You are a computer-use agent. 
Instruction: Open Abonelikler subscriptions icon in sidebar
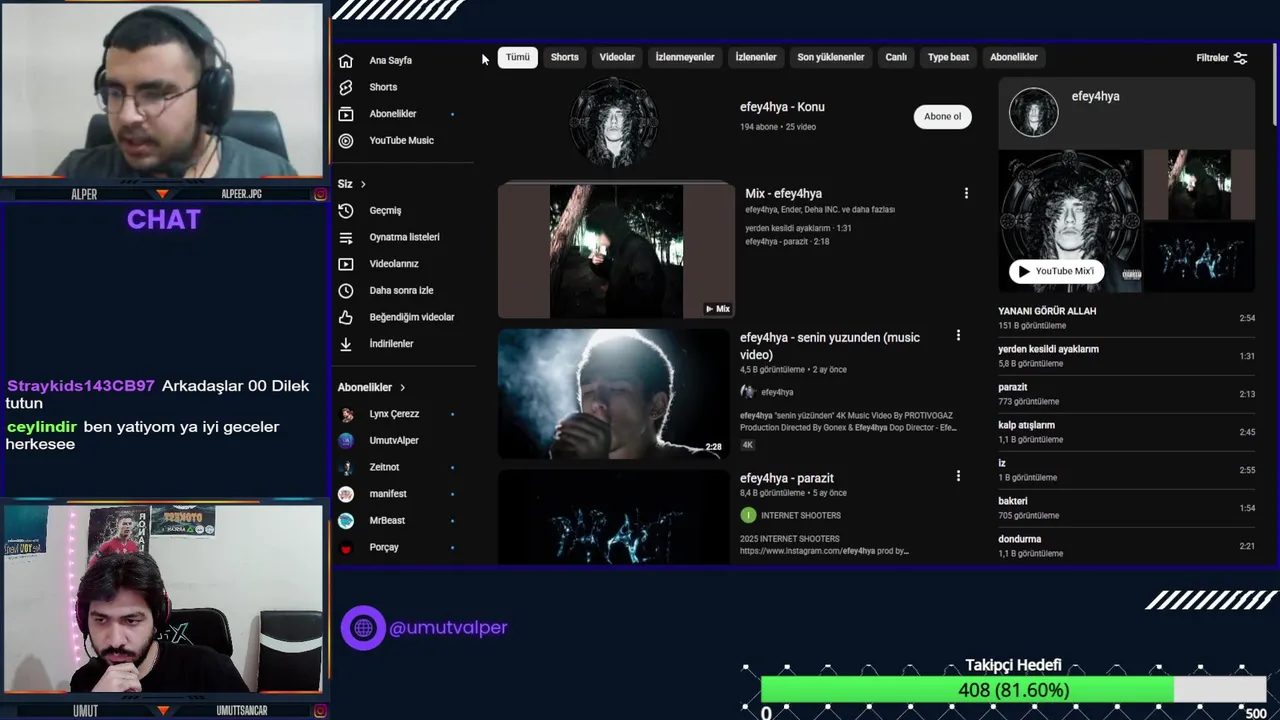click(345, 114)
